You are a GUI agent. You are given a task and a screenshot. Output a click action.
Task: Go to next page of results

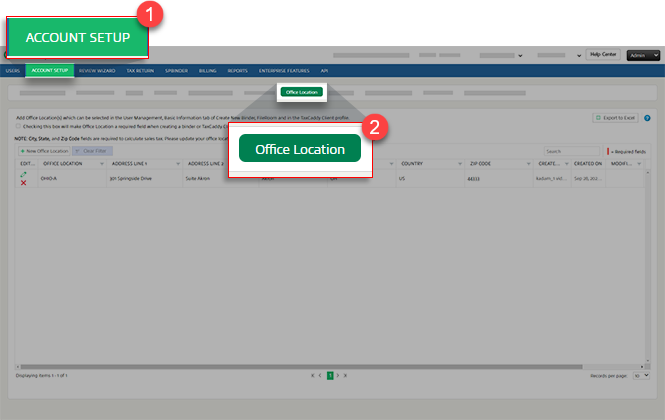click(338, 375)
